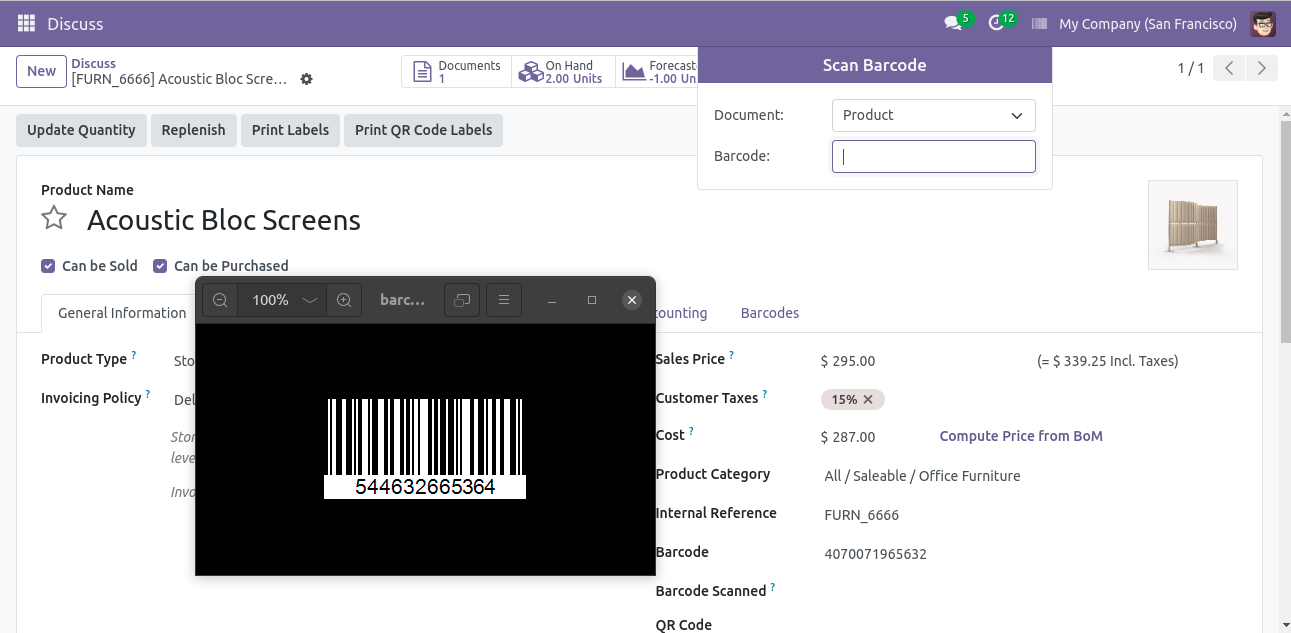Image resolution: width=1291 pixels, height=633 pixels.
Task: Open the On Hand 2.00 Units stat button
Action: point(562,72)
